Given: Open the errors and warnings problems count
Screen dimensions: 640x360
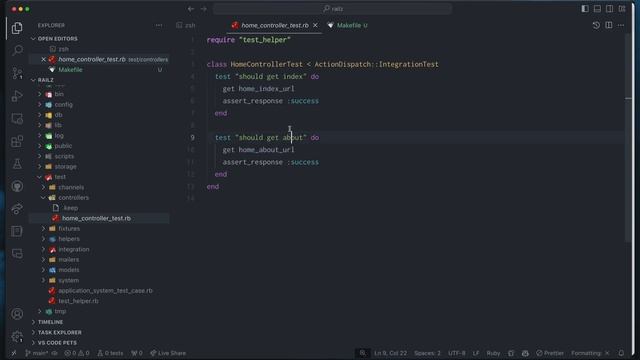Looking at the screenshot, I should (x=76, y=353).
